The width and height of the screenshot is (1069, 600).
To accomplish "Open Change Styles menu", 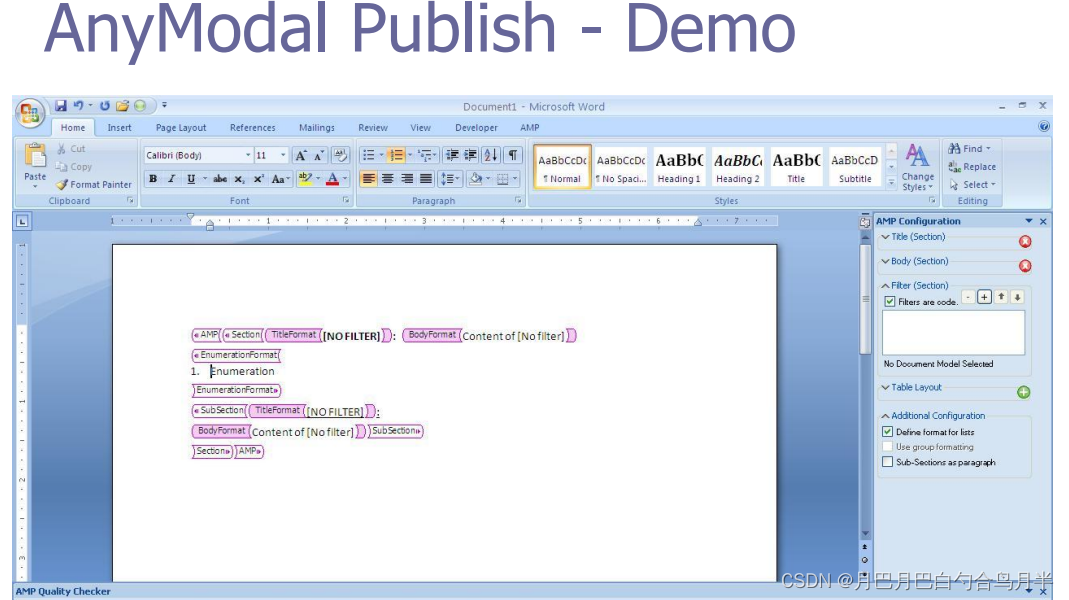I will (918, 168).
